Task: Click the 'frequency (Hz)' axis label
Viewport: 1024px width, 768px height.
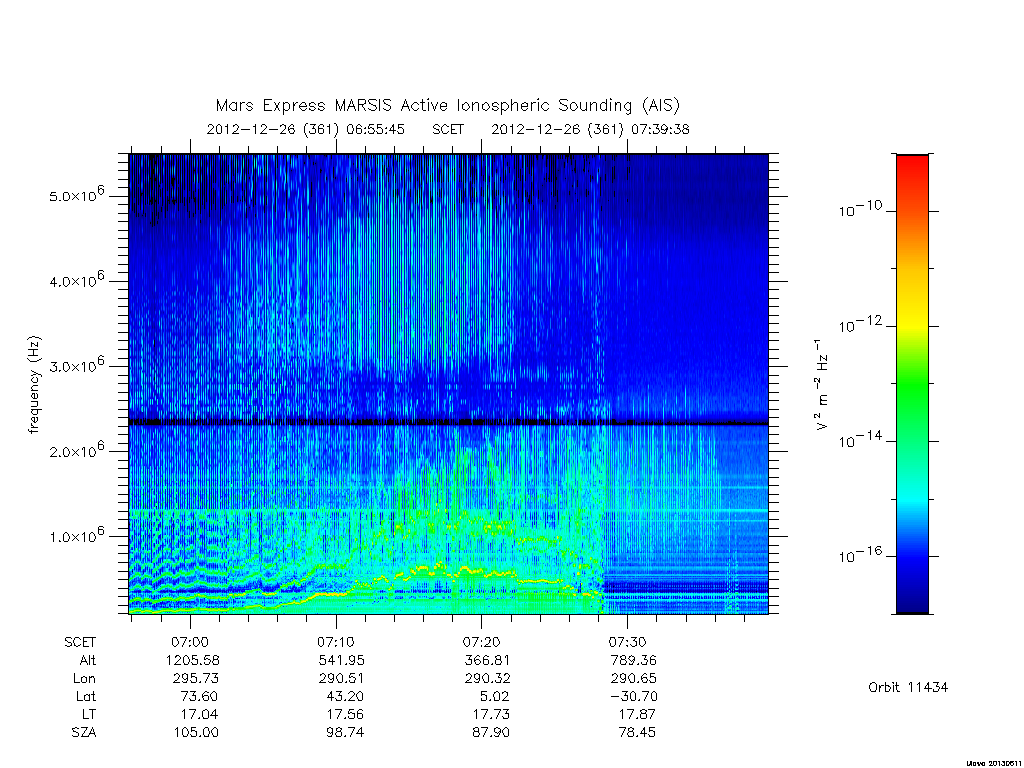Action: (34, 384)
